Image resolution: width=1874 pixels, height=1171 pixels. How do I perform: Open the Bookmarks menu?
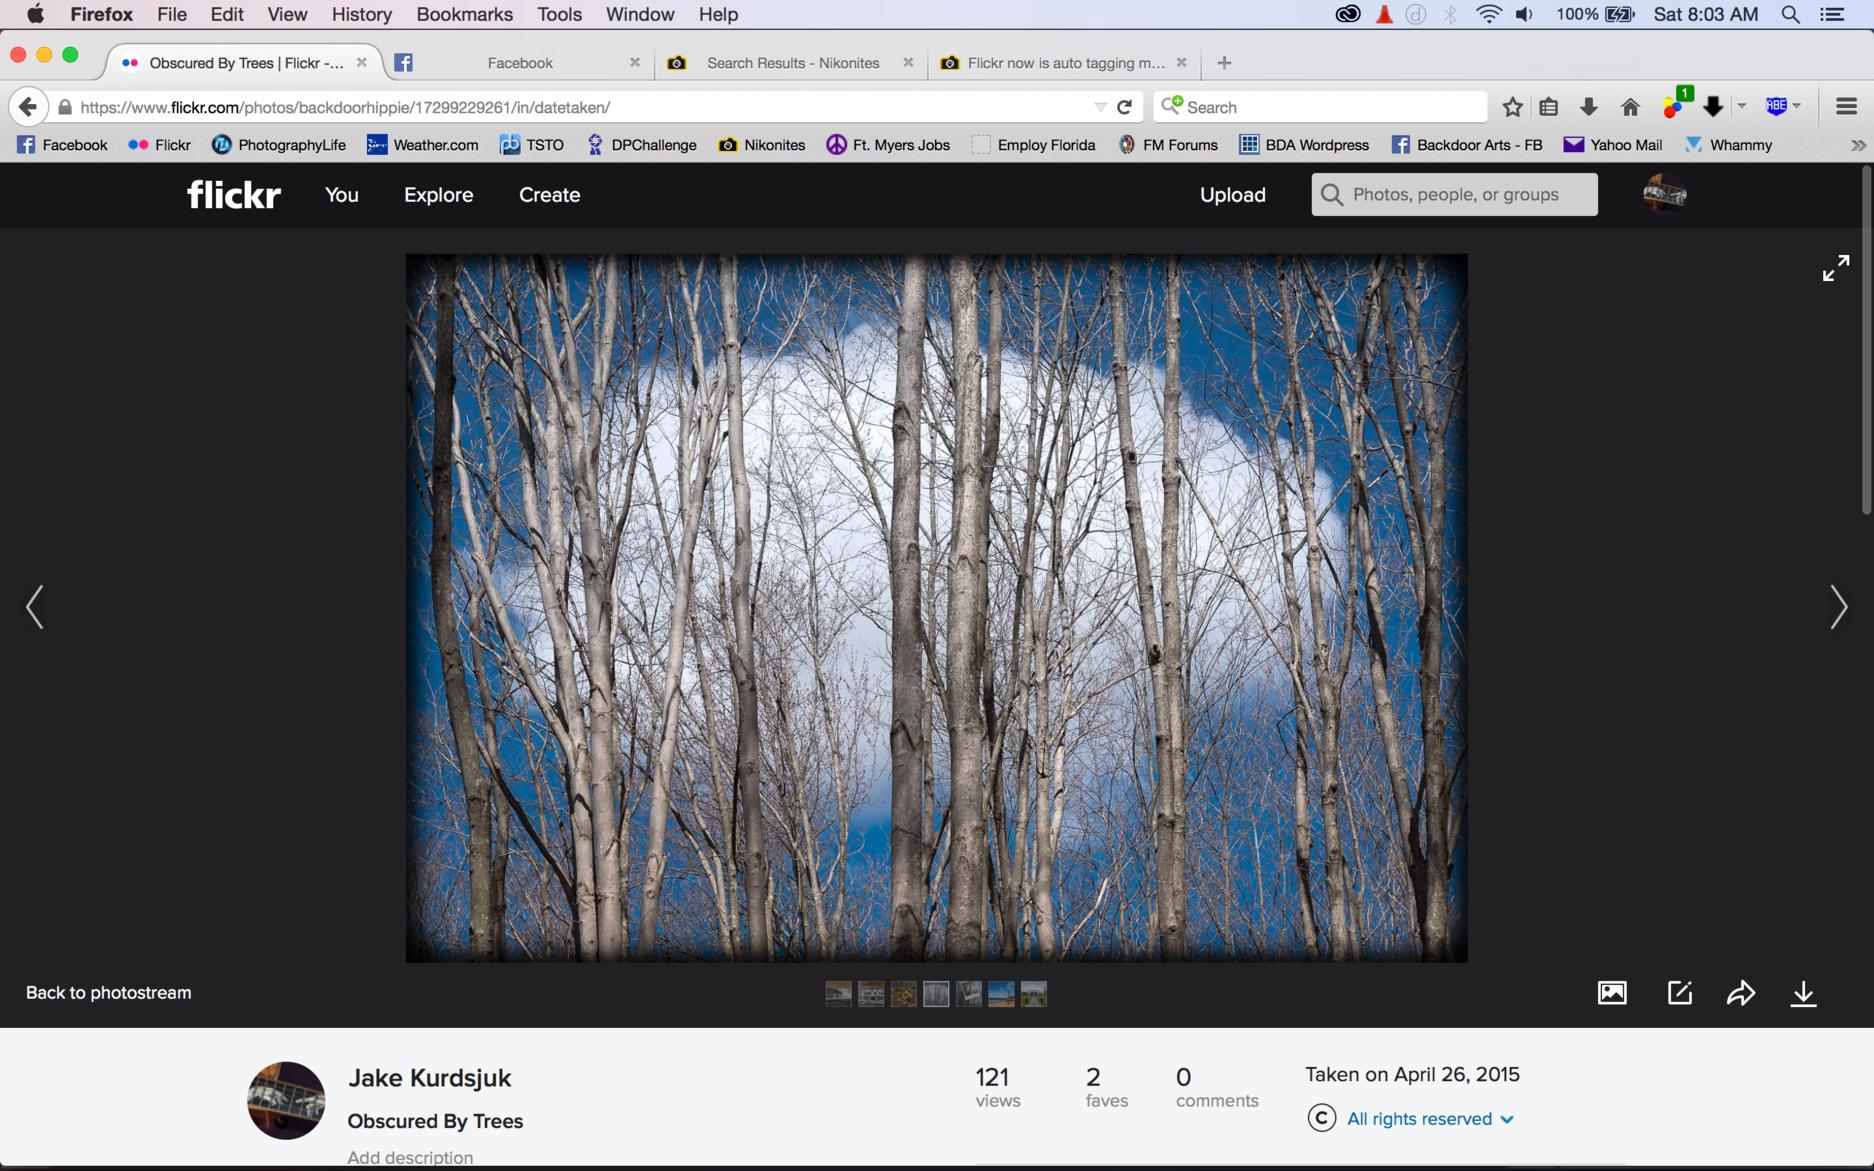point(464,14)
